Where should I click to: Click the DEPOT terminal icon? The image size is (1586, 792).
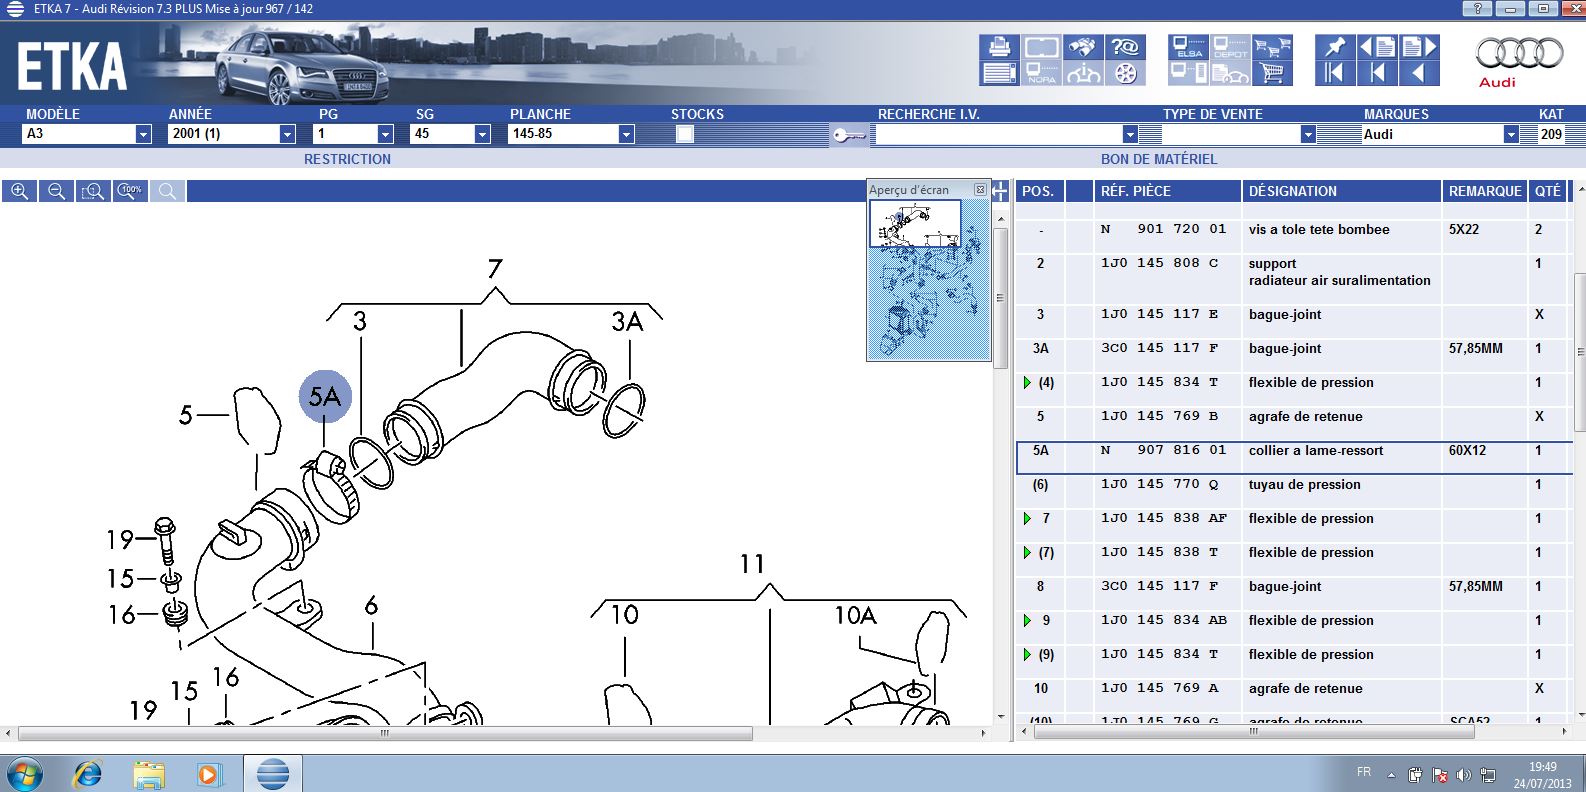[x=1230, y=47]
